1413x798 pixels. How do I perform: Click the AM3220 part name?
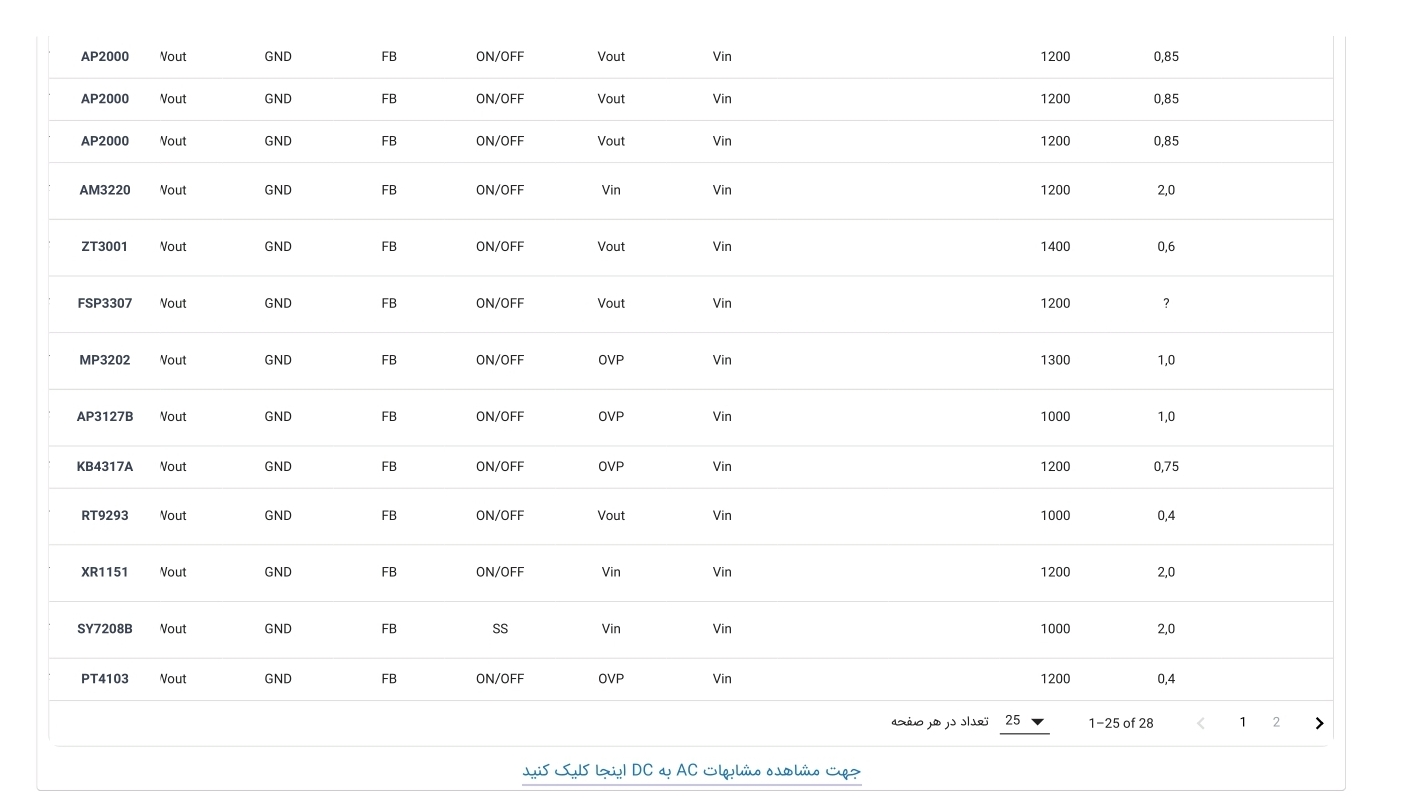click(x=105, y=190)
